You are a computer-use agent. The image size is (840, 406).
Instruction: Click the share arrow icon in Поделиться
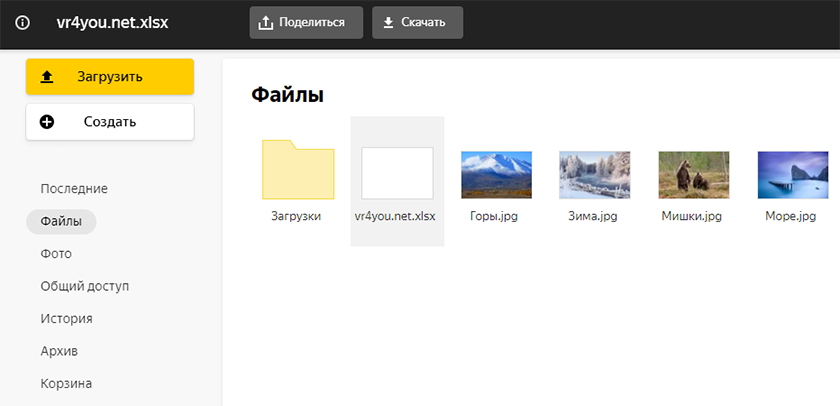click(x=266, y=22)
